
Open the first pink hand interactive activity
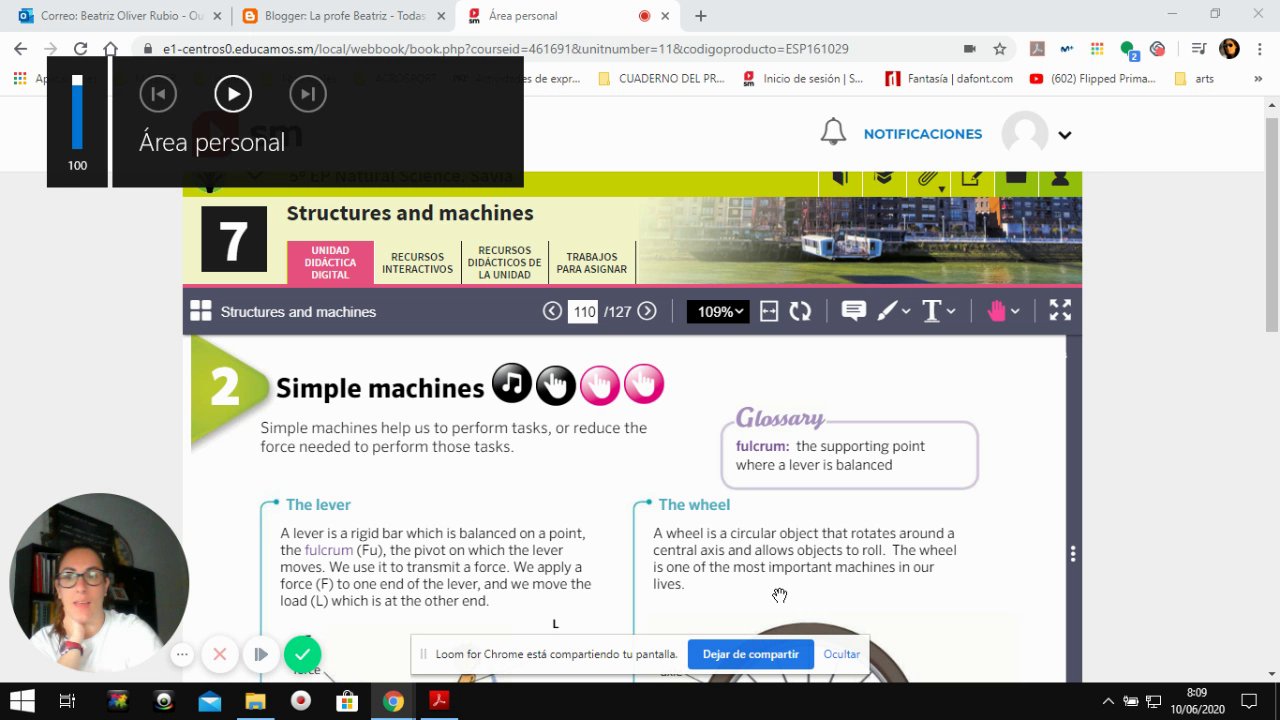click(600, 384)
